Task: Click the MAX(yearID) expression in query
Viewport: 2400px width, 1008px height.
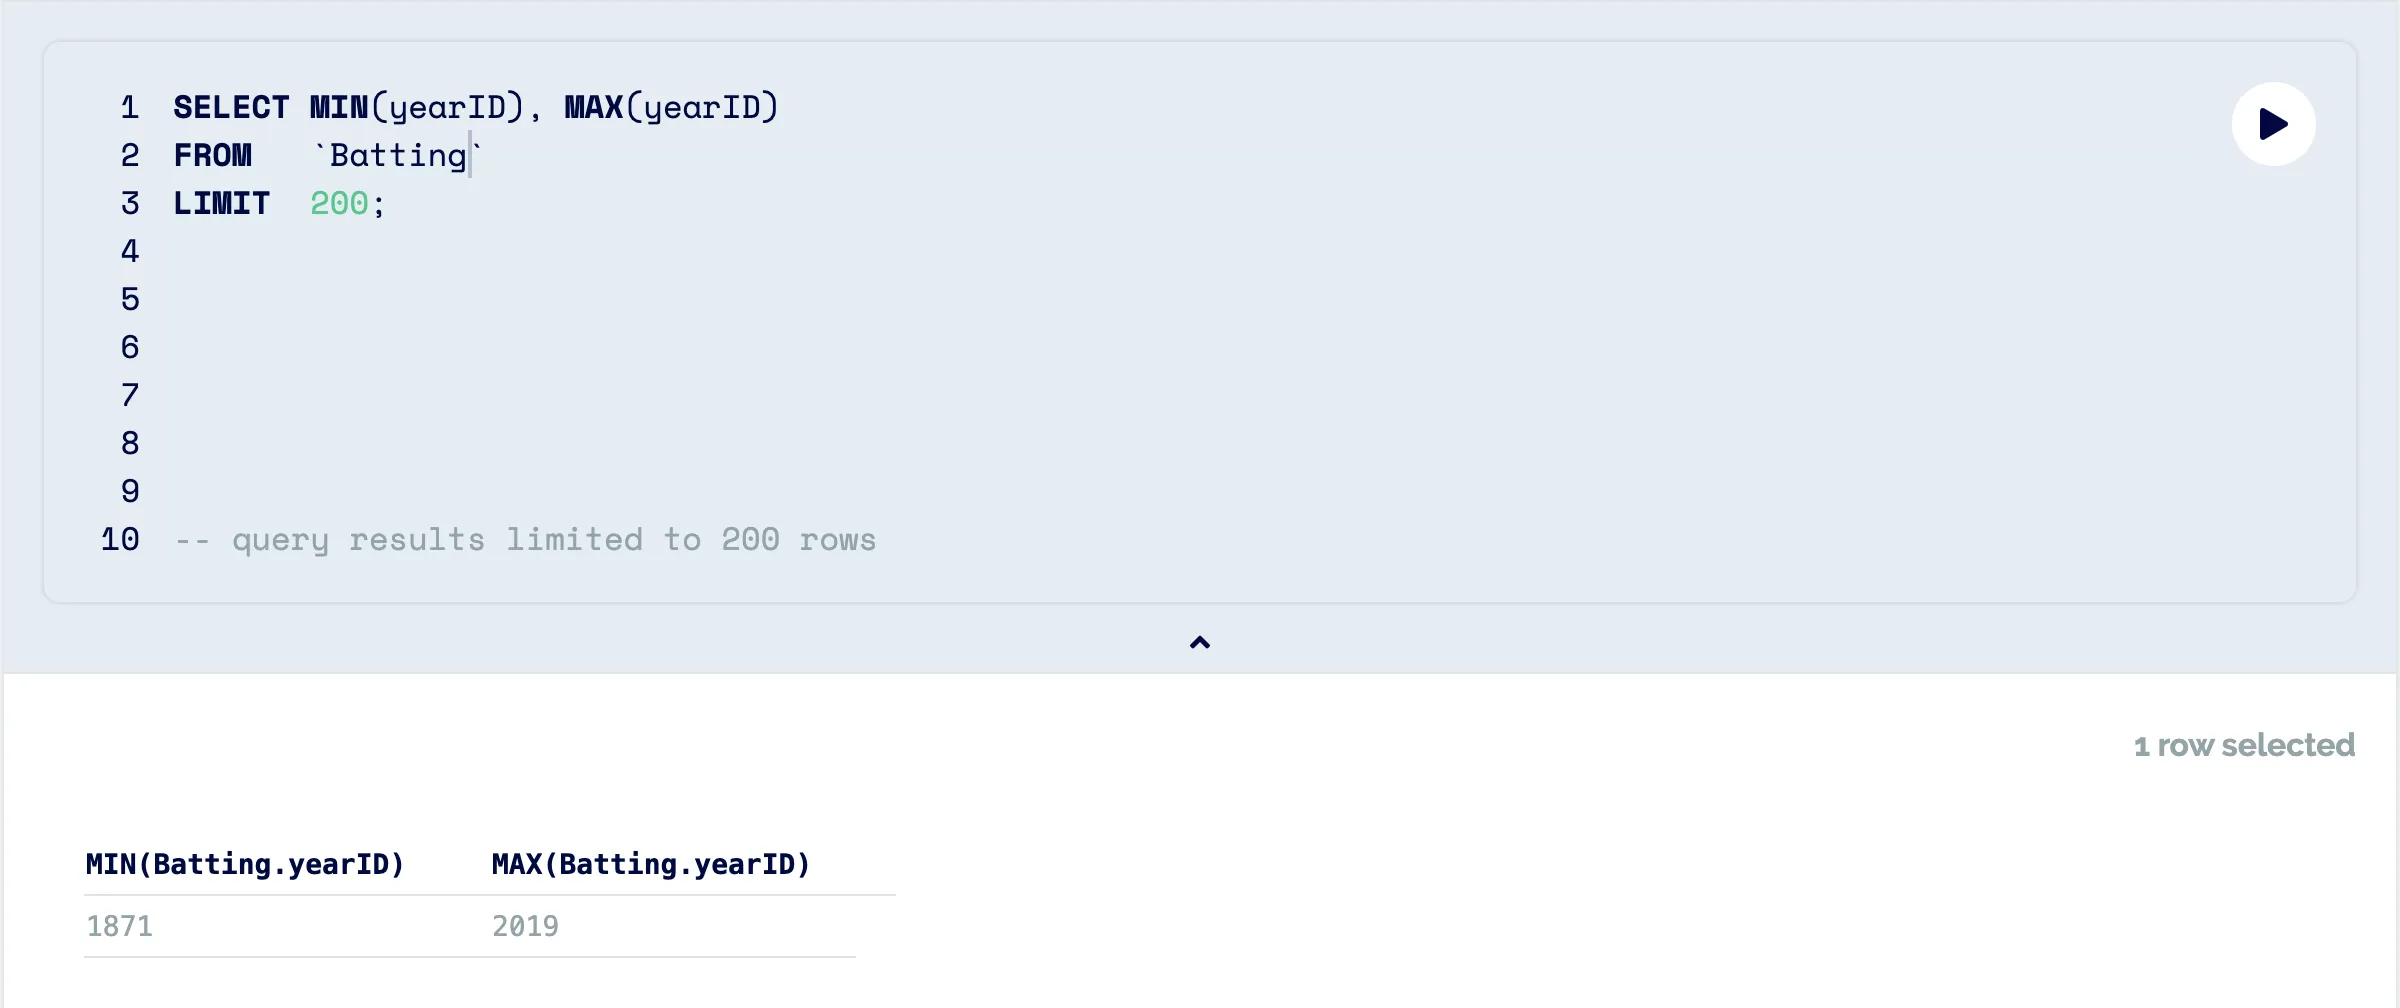Action: [x=671, y=107]
